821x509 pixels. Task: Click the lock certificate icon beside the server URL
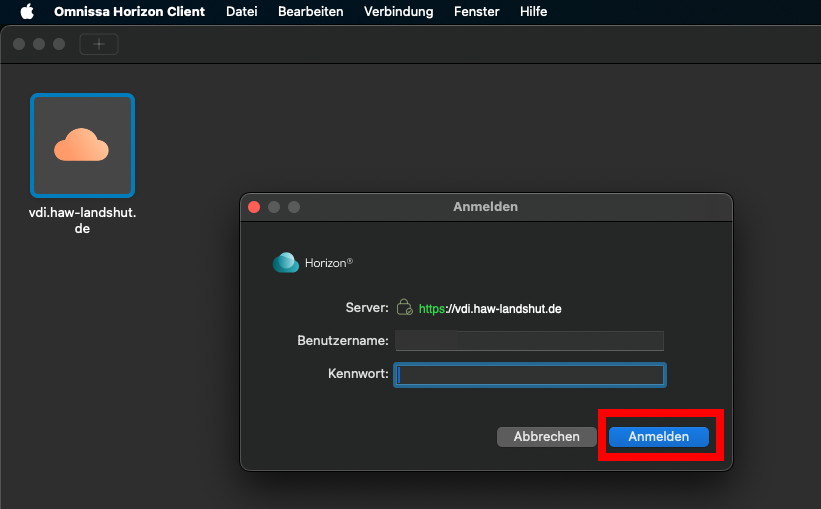coord(404,308)
